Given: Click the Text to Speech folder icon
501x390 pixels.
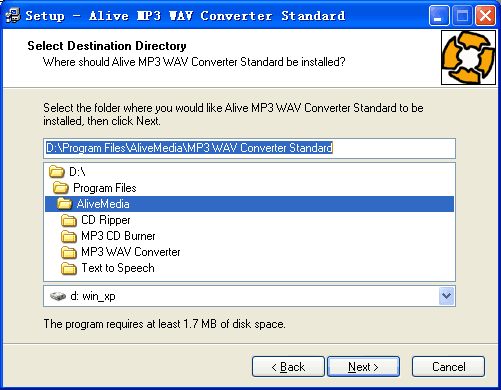Looking at the screenshot, I should (x=69, y=268).
